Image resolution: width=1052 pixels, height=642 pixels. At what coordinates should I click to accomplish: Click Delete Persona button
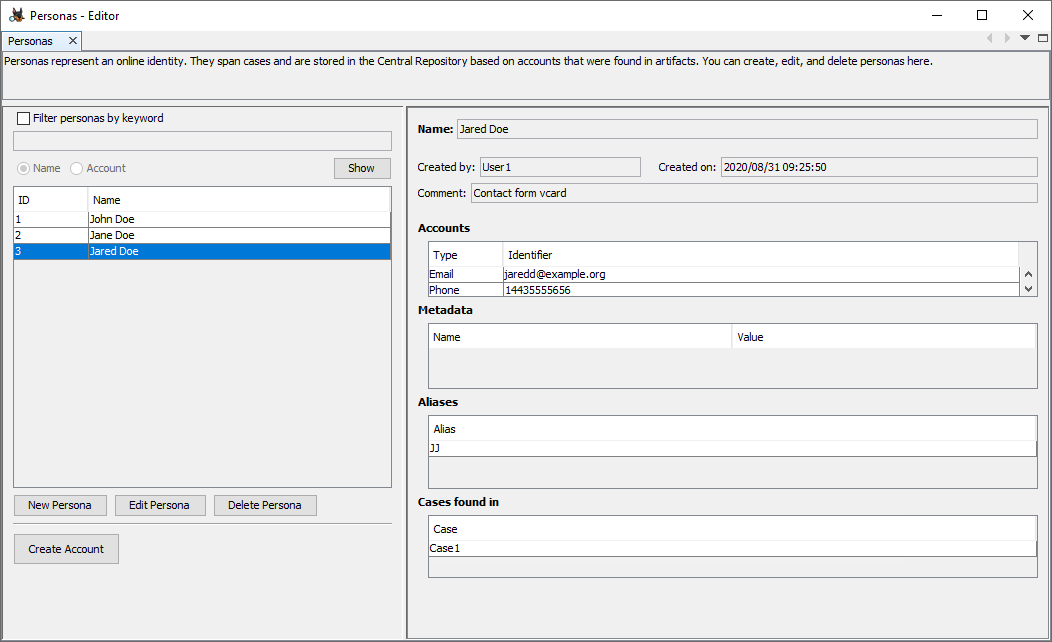264,505
